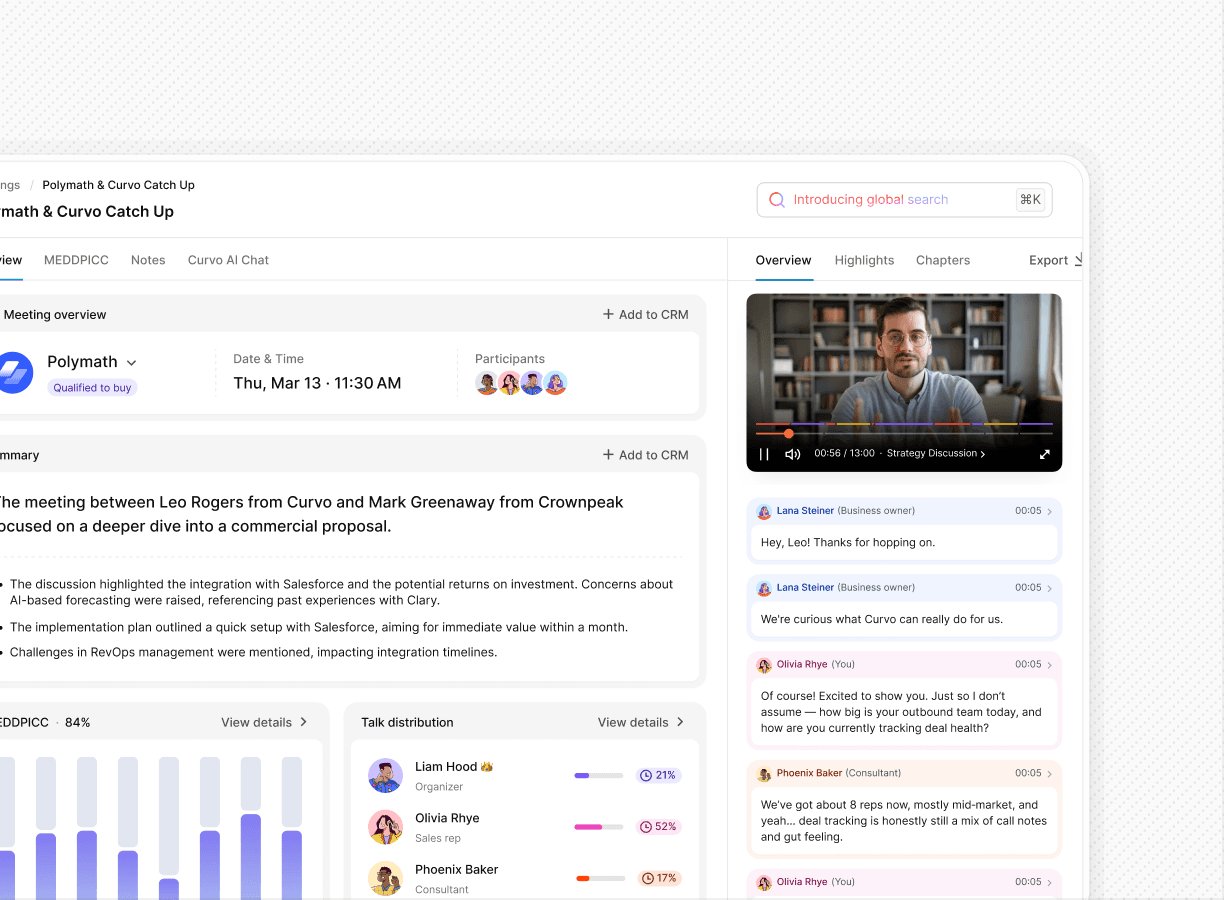The width and height of the screenshot is (1224, 900).
Task: Switch to the MEDDPICC tab
Action: 76,260
